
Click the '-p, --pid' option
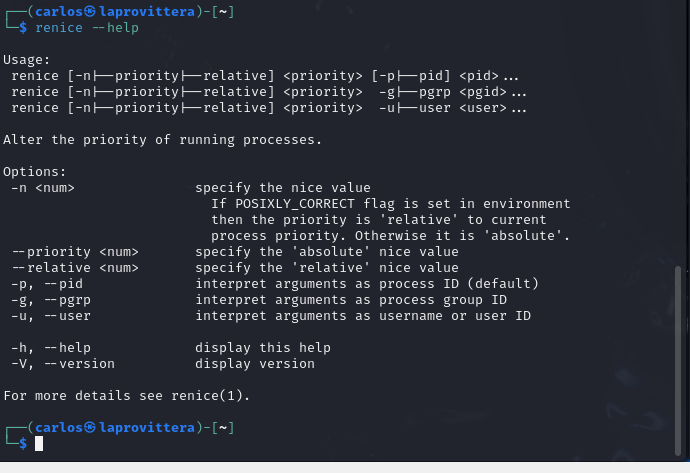pos(47,284)
